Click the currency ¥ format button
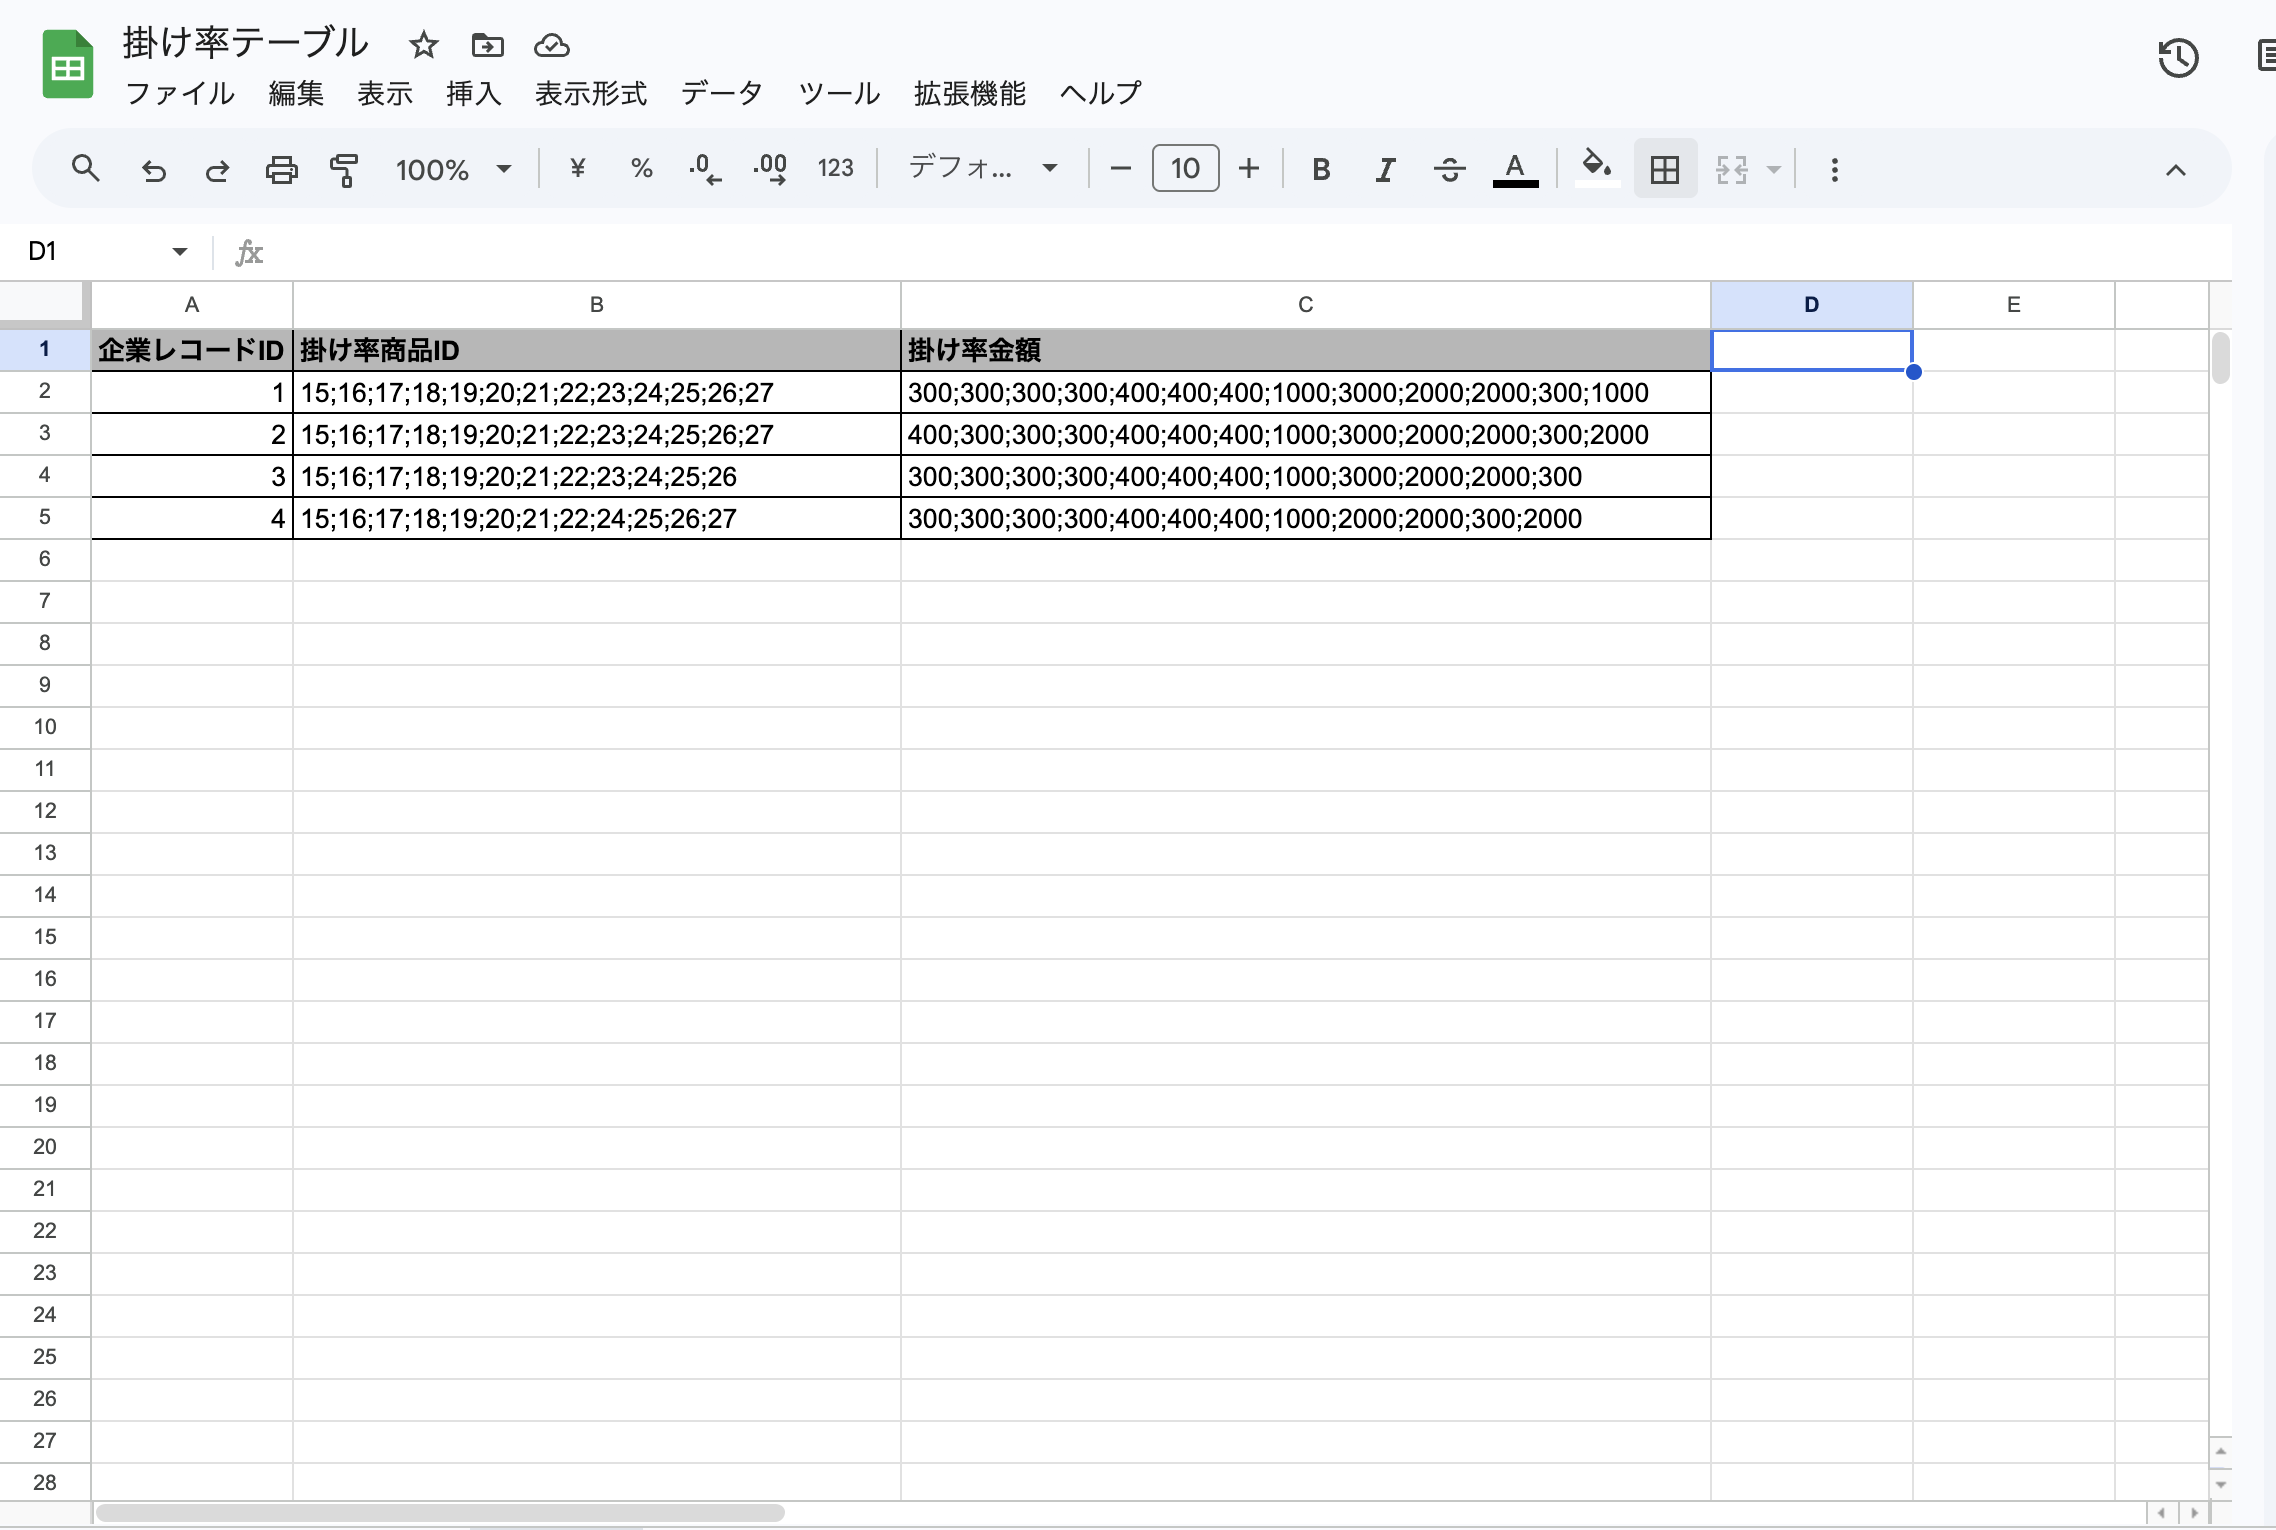The height and width of the screenshot is (1530, 2276). (577, 169)
